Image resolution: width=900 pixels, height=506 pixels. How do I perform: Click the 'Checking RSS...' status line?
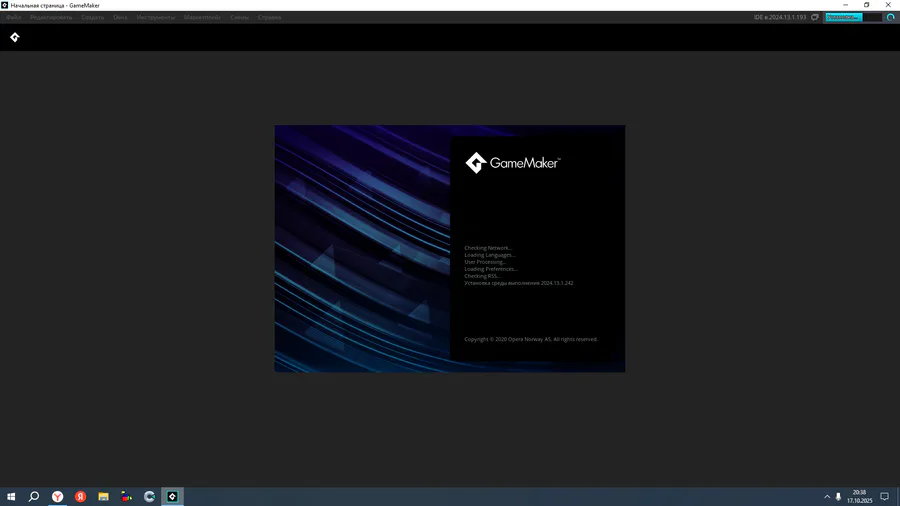coord(482,276)
